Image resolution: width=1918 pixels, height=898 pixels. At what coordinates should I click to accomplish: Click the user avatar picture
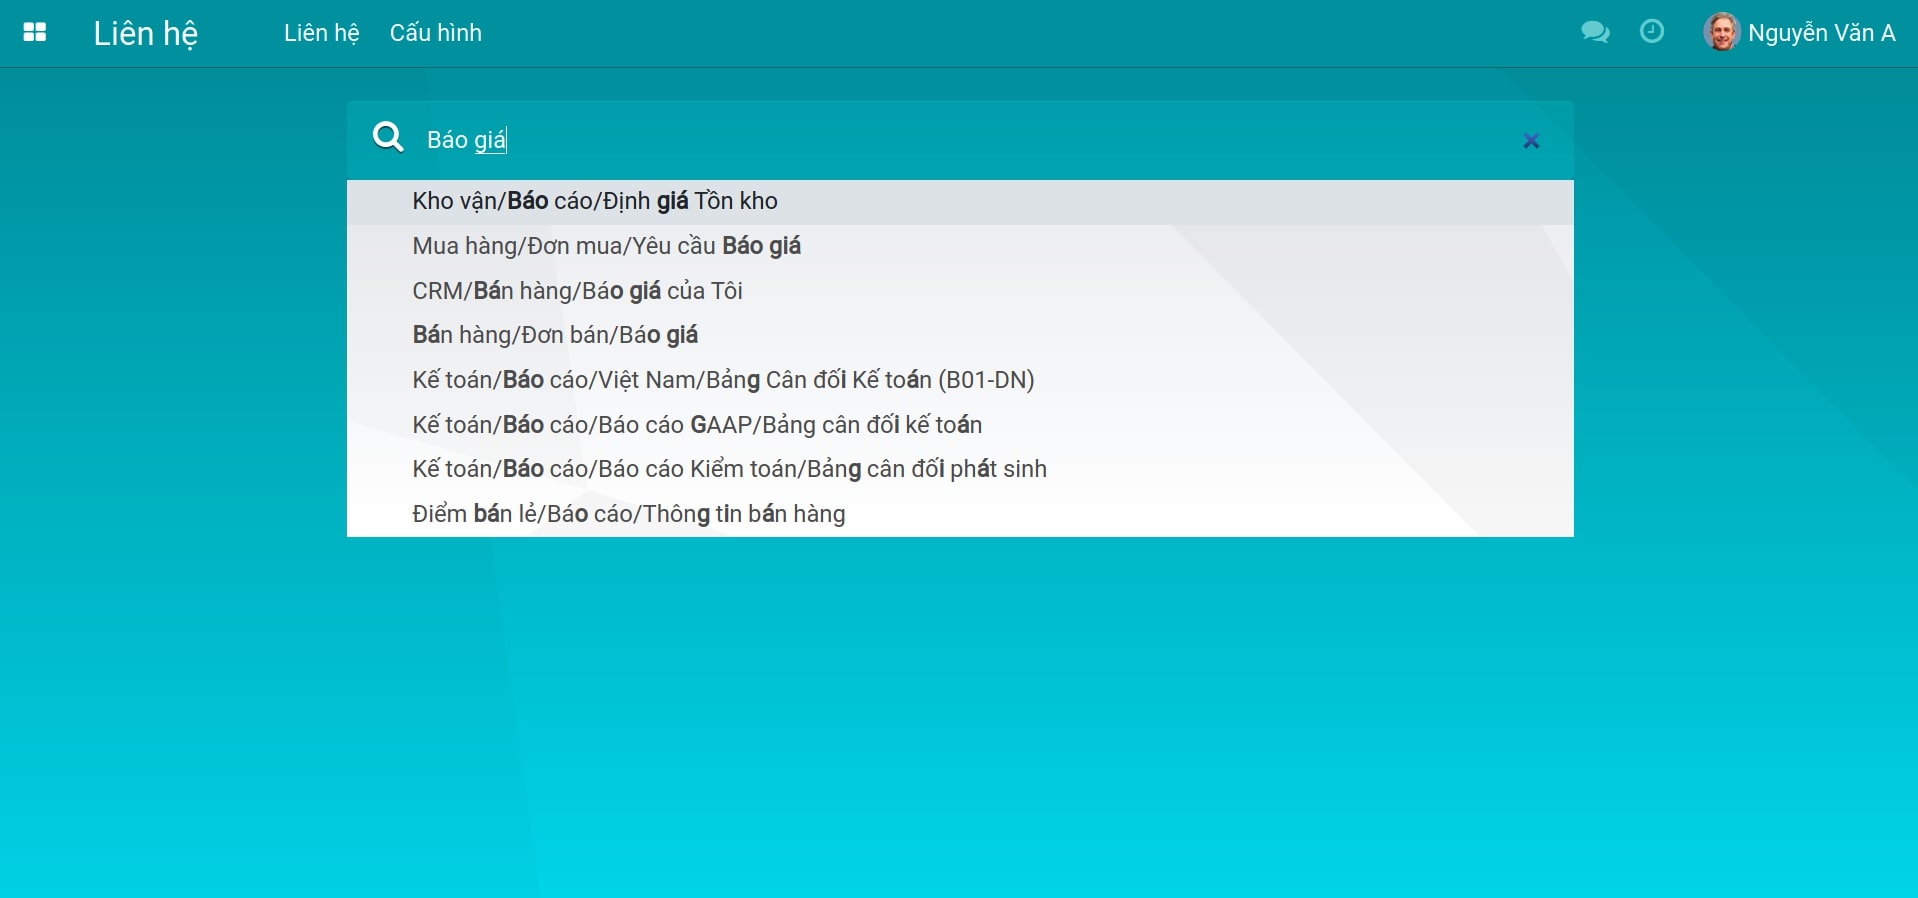tap(1721, 32)
